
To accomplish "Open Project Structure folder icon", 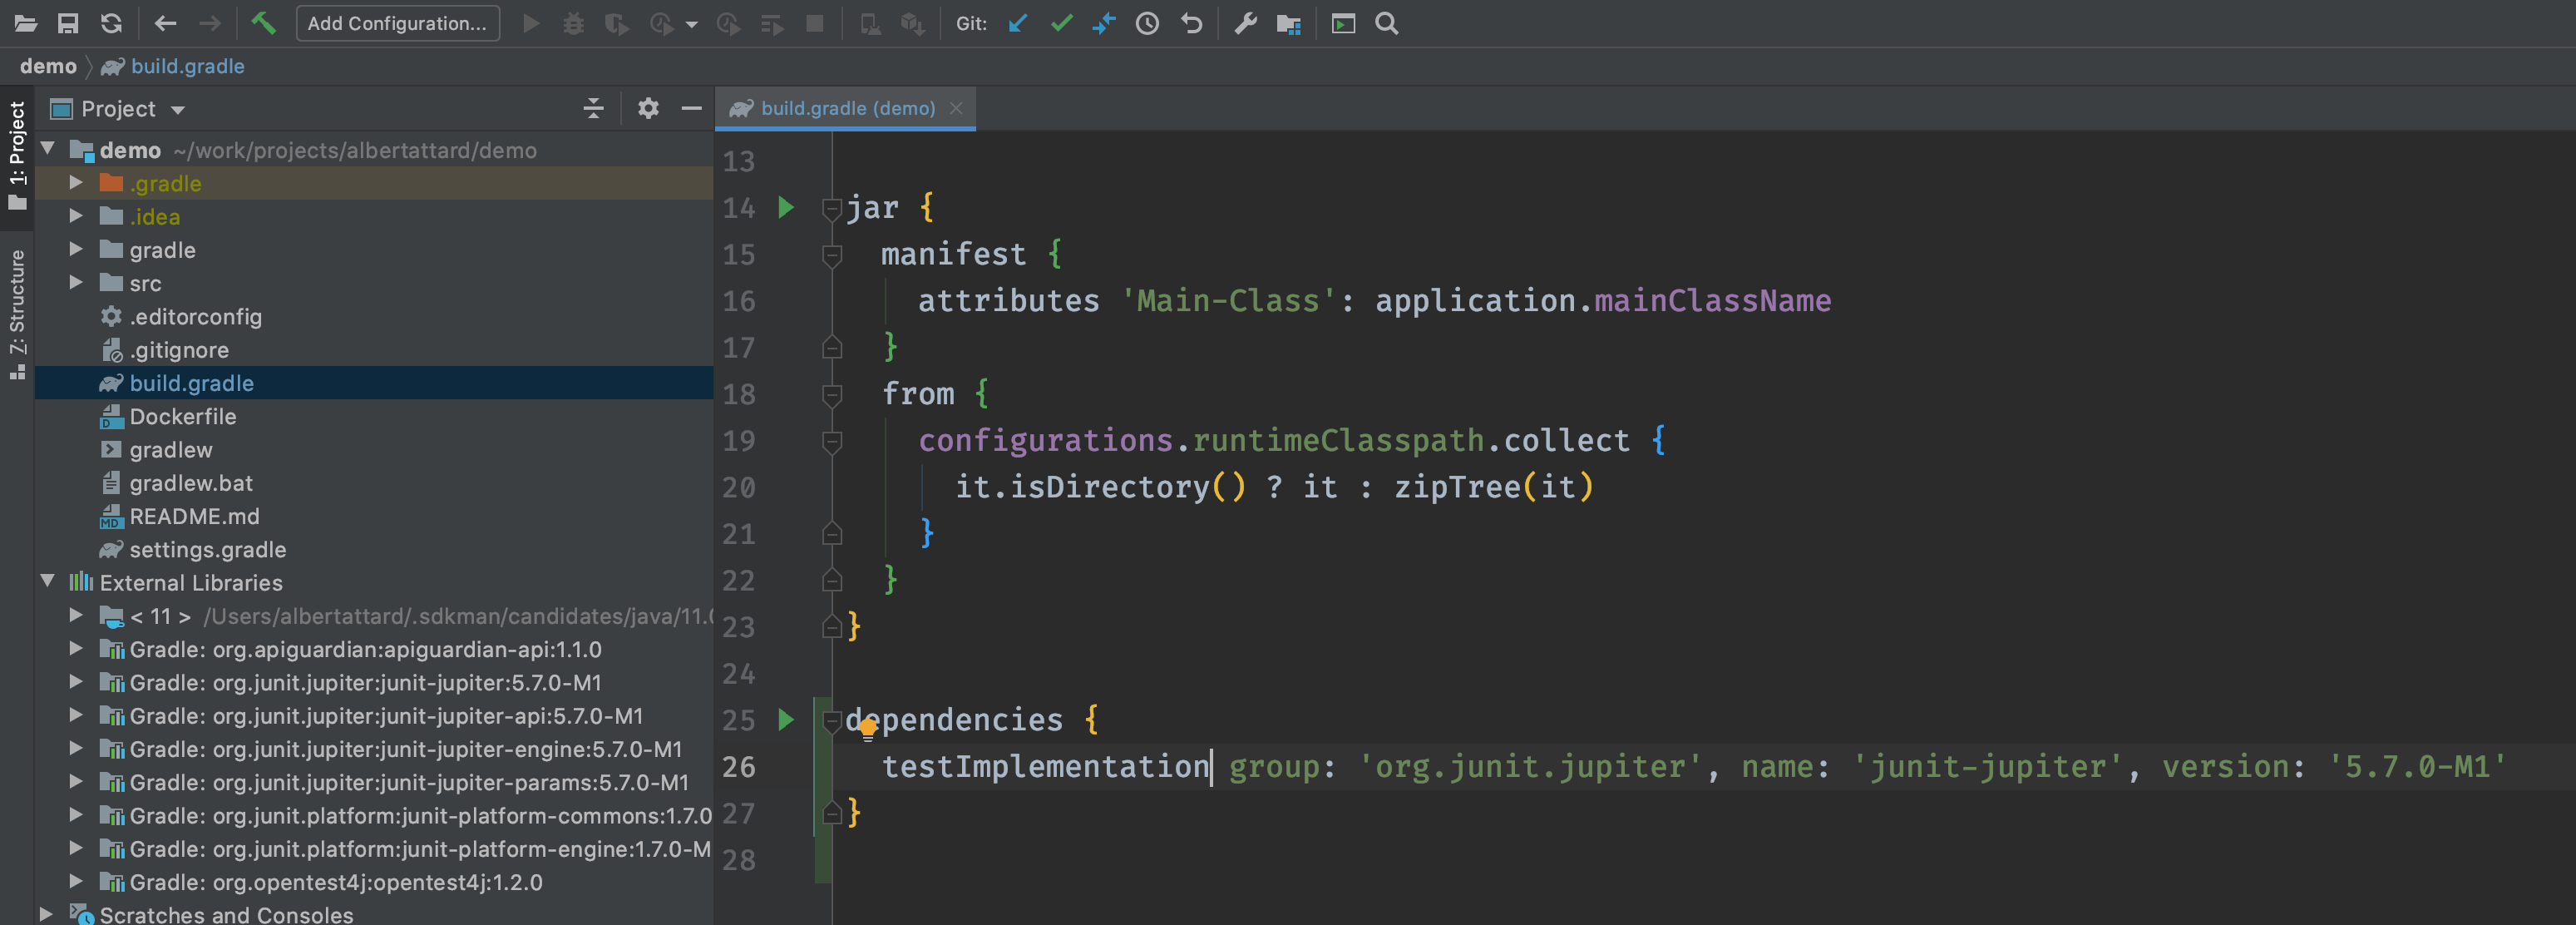I will click(1289, 24).
